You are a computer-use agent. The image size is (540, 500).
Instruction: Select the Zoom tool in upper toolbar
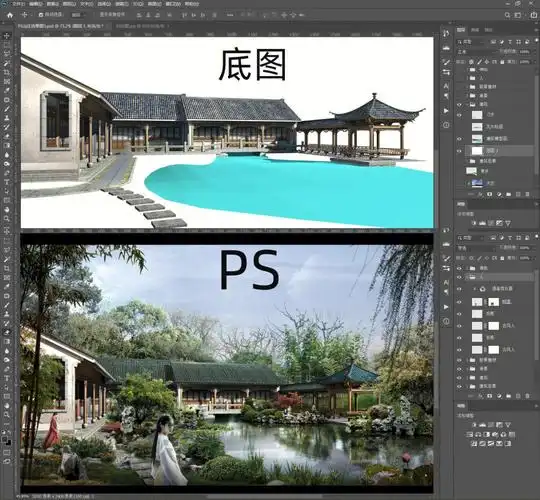[7, 219]
